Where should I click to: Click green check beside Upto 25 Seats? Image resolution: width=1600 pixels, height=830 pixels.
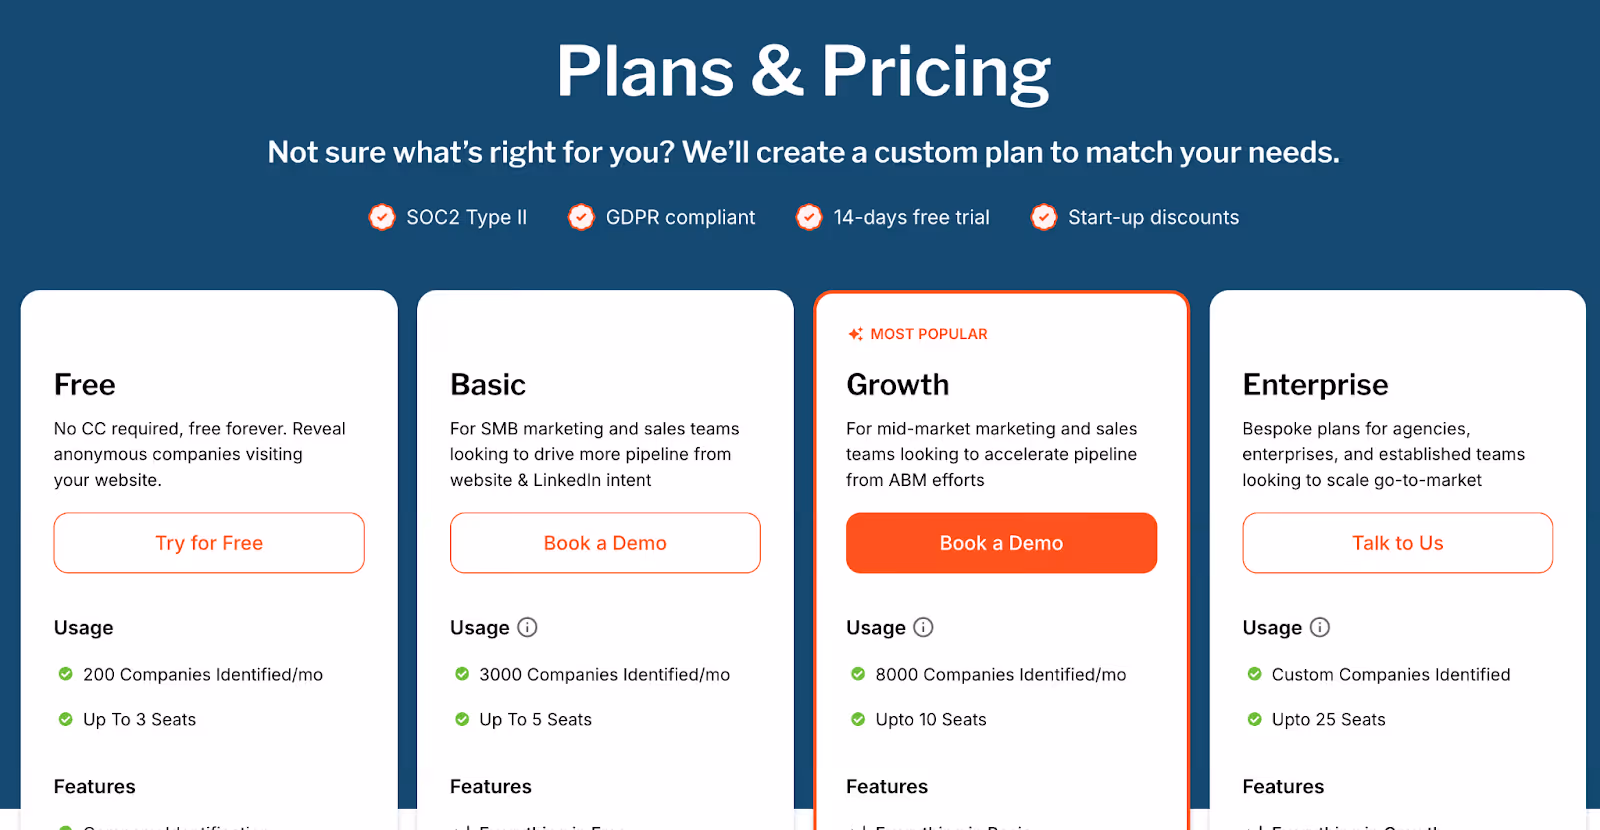[x=1254, y=719]
